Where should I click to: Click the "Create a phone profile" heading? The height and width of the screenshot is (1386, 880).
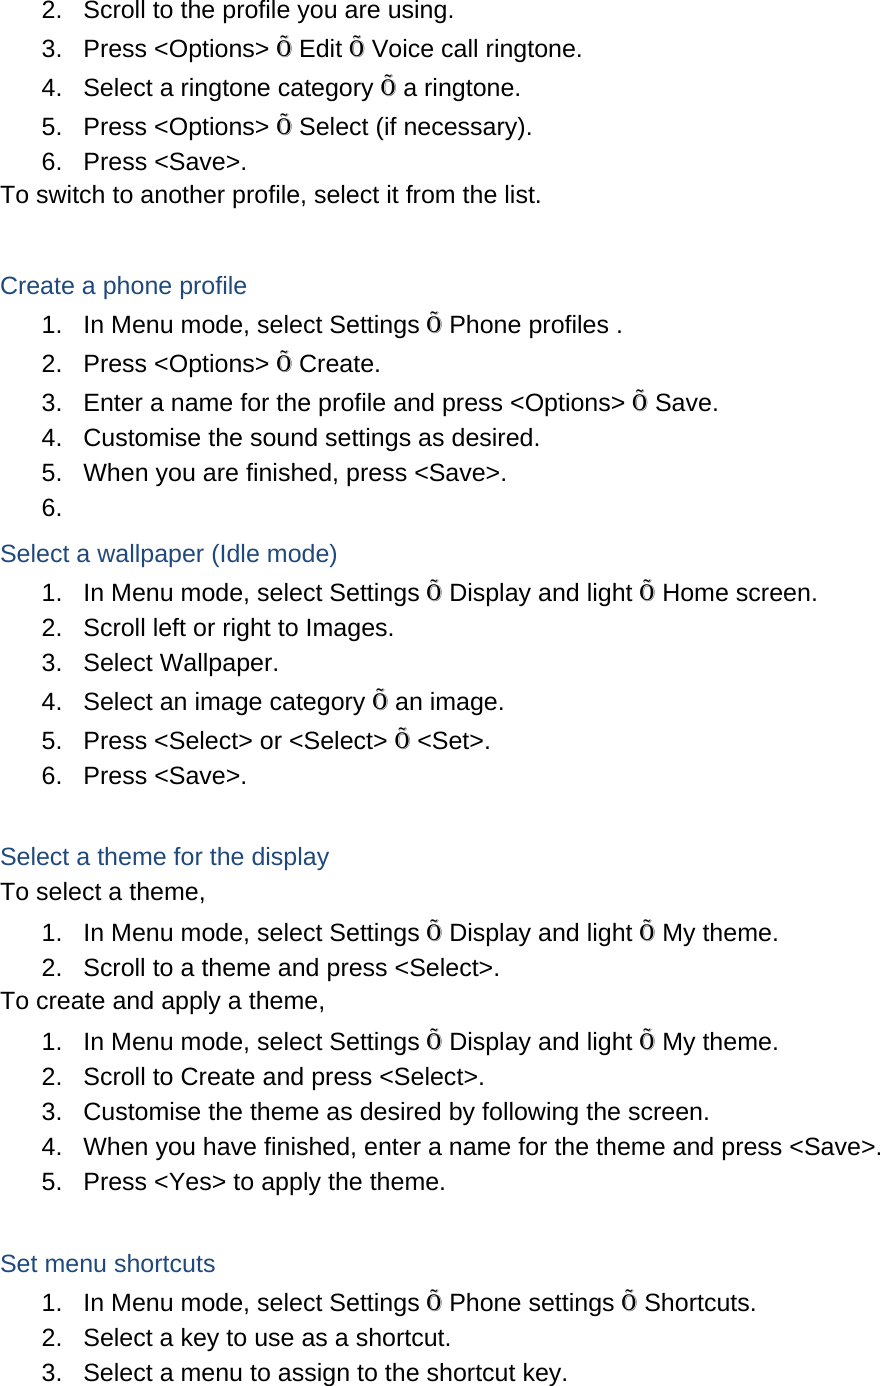pos(123,286)
